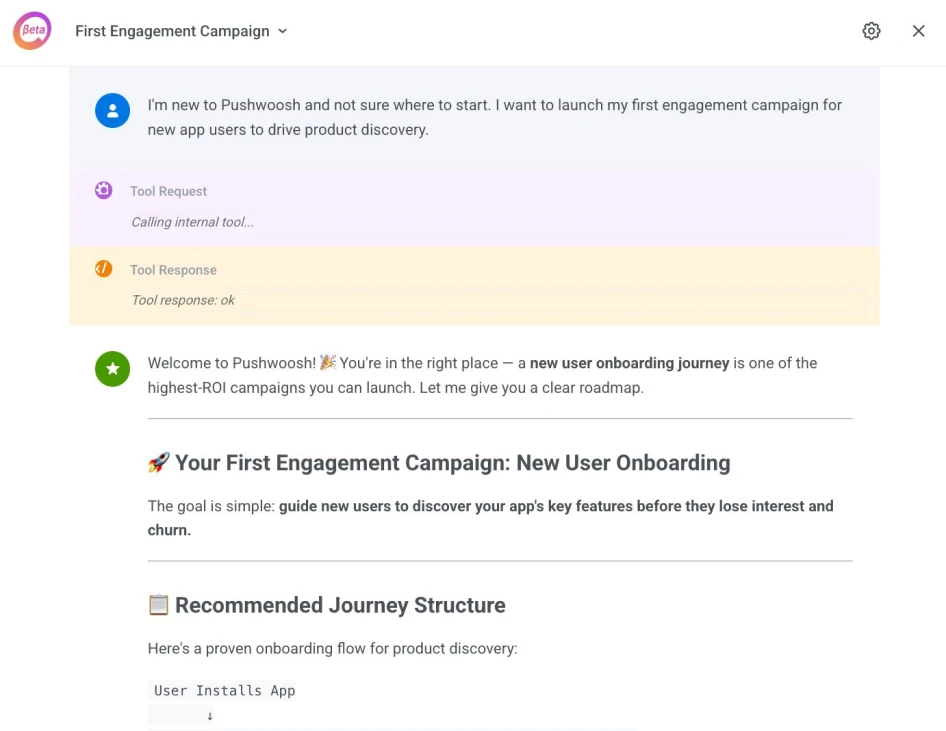Click the downward arrow below User Installs App
The width and height of the screenshot is (946, 731).
point(208,715)
